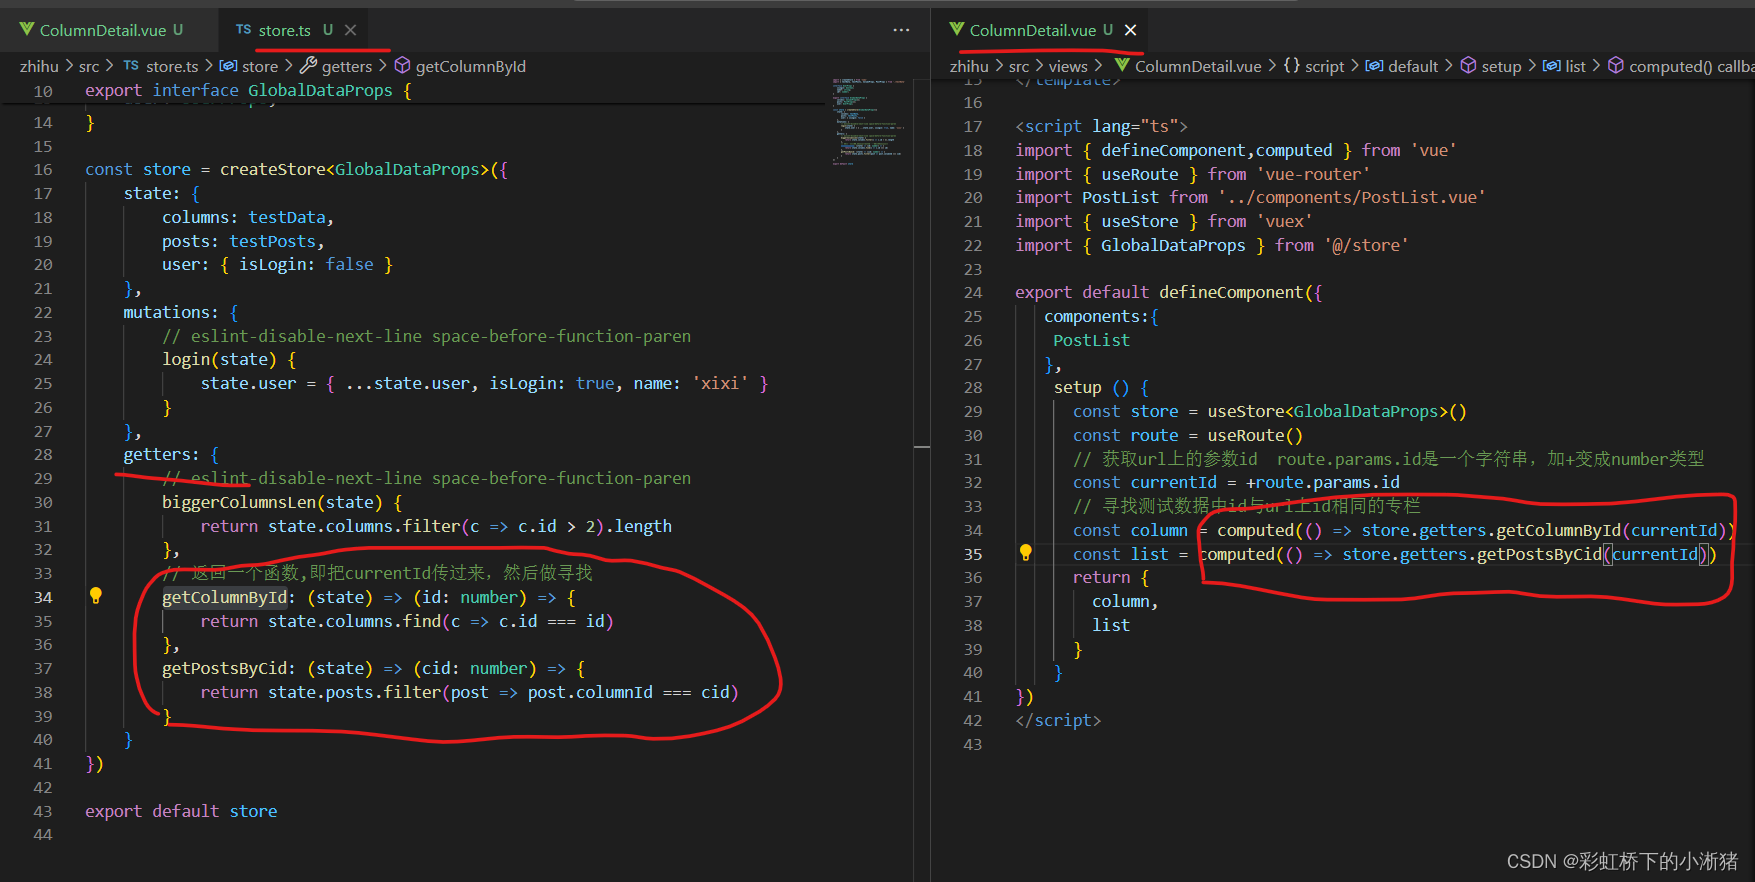Close the store.ts tab
Screen dimensions: 1755x882
[350, 30]
